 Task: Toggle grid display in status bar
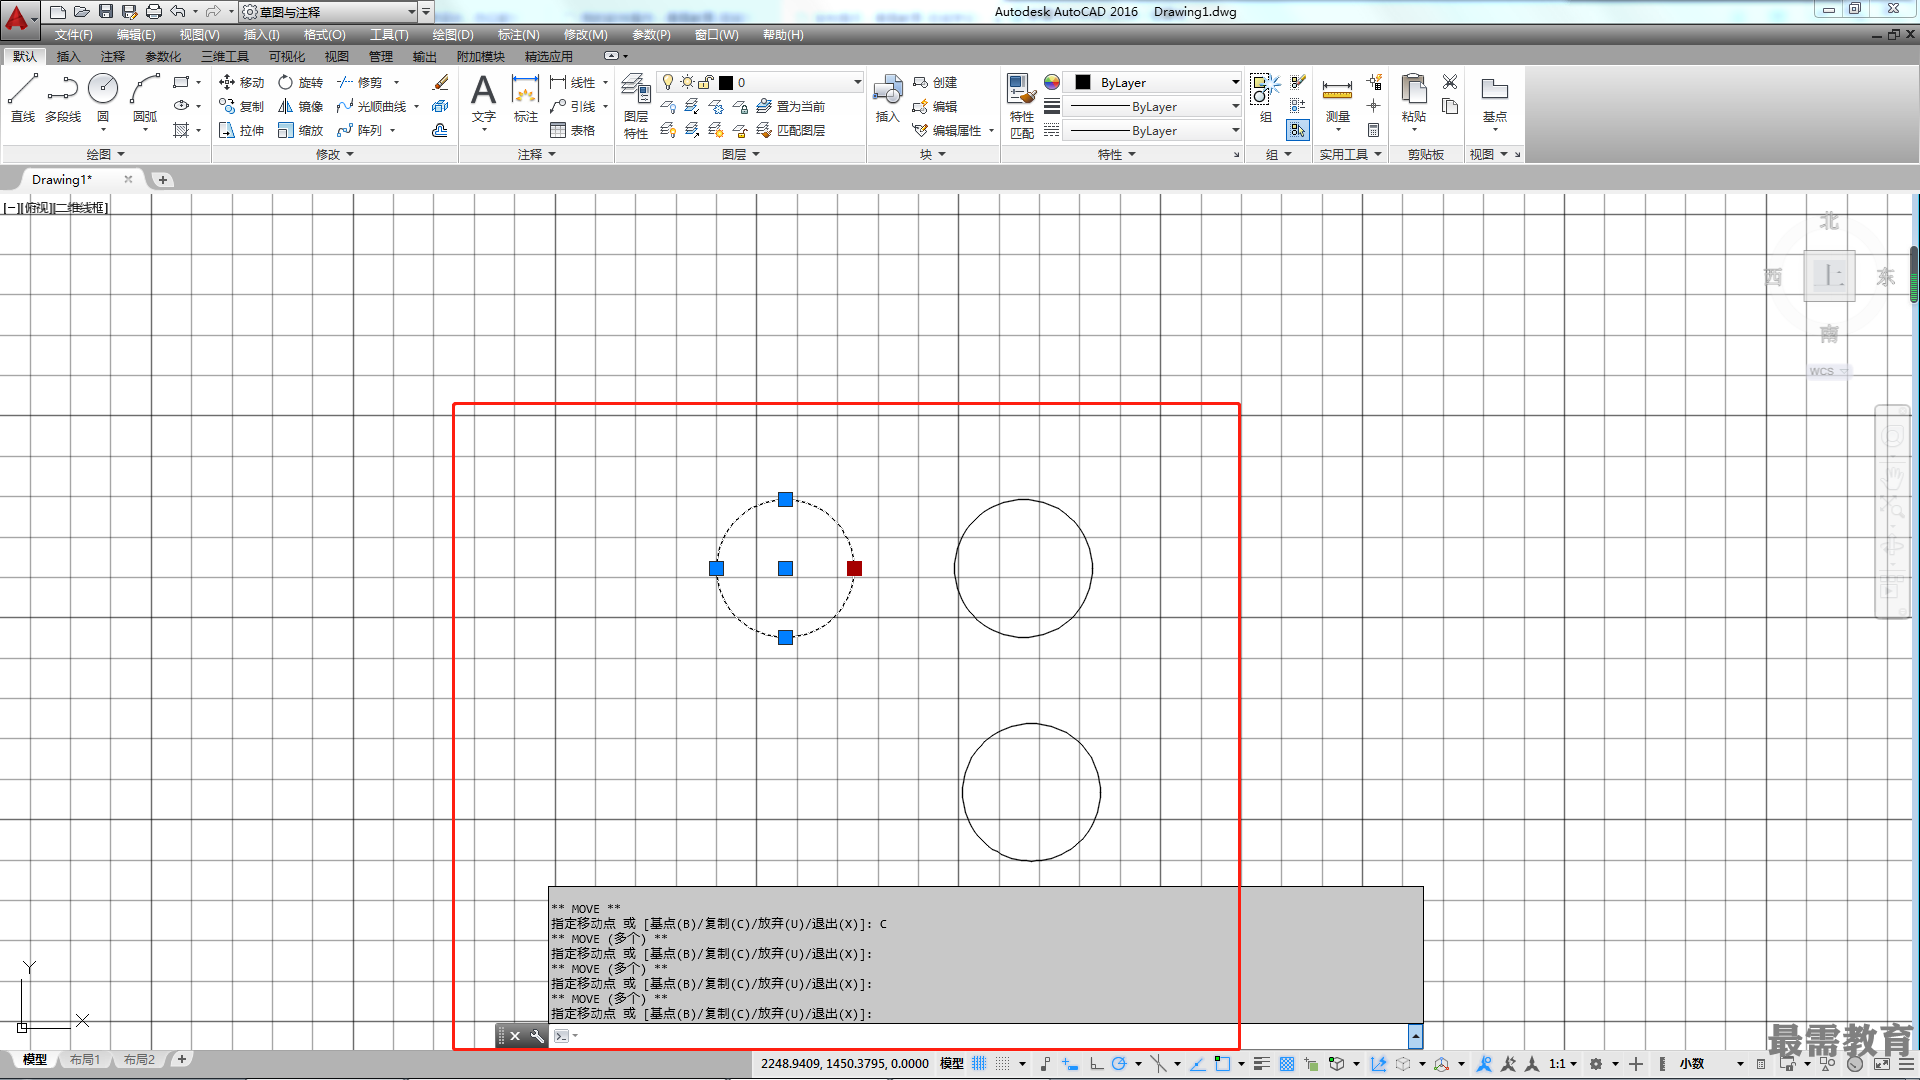click(979, 1064)
